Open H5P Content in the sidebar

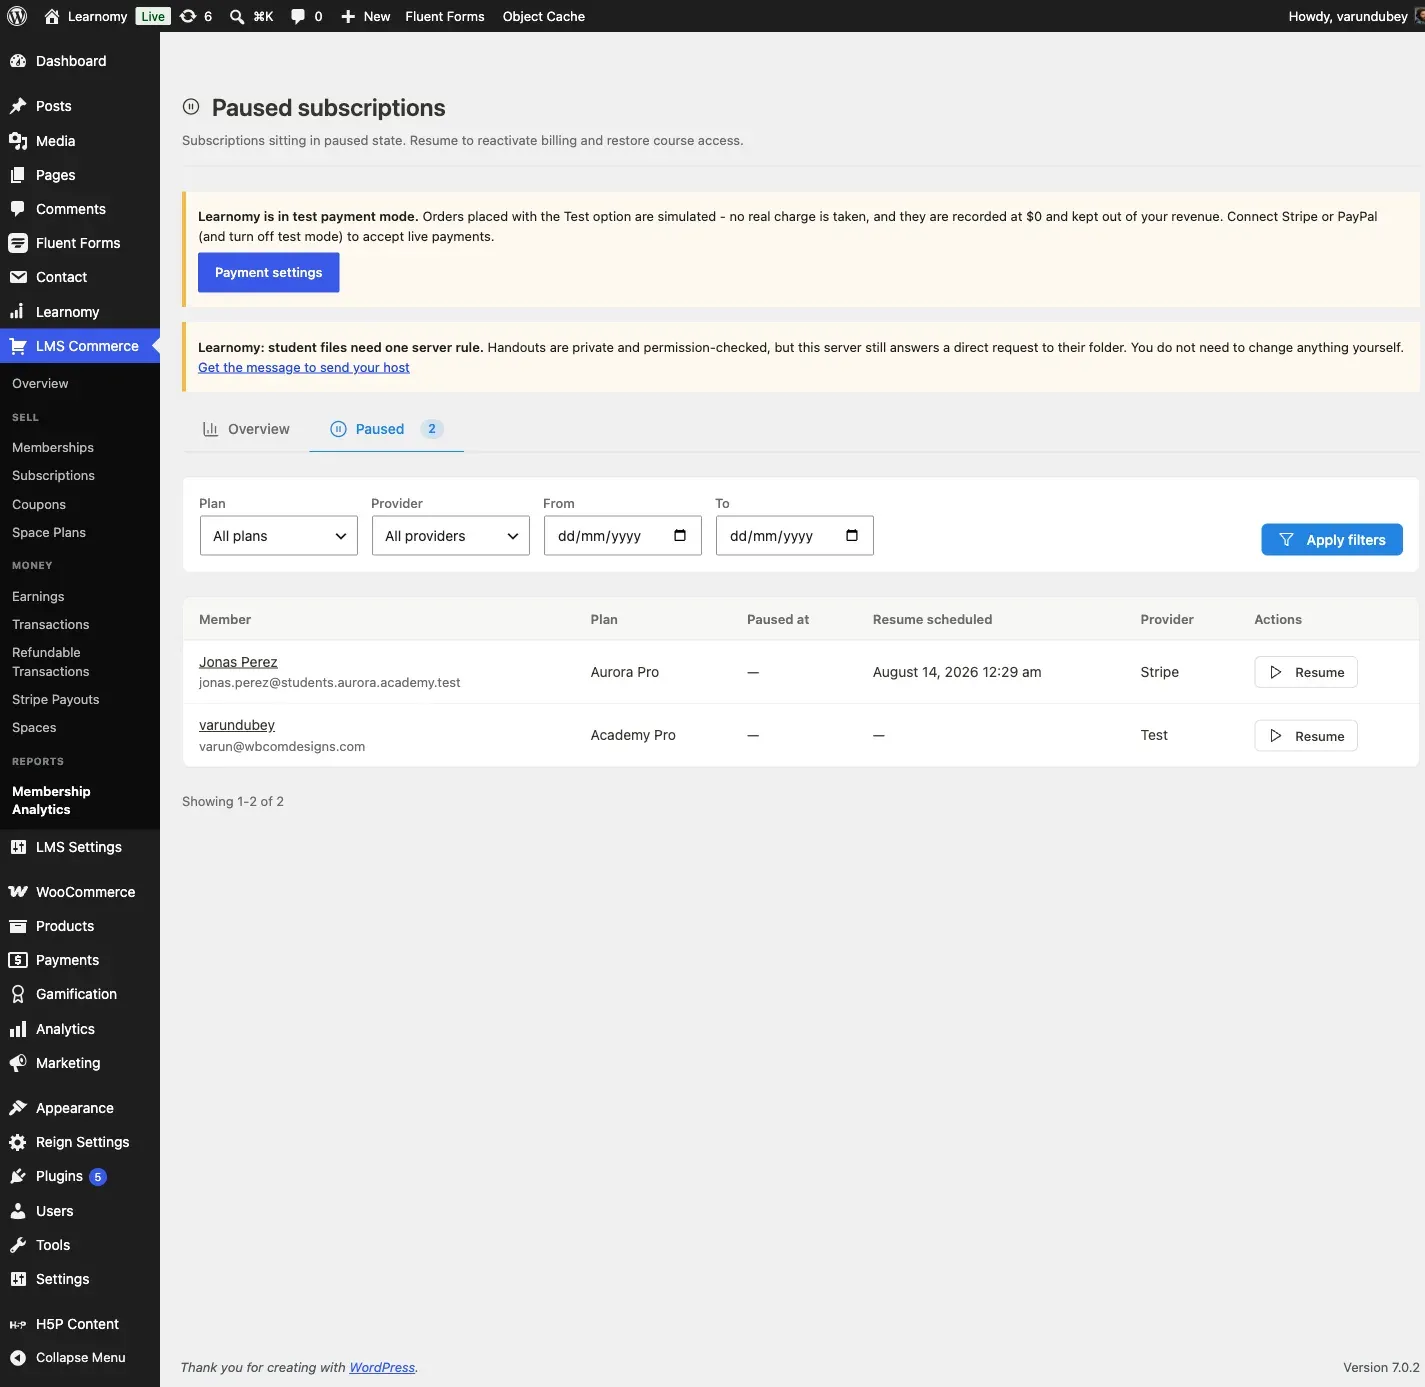tap(80, 1324)
